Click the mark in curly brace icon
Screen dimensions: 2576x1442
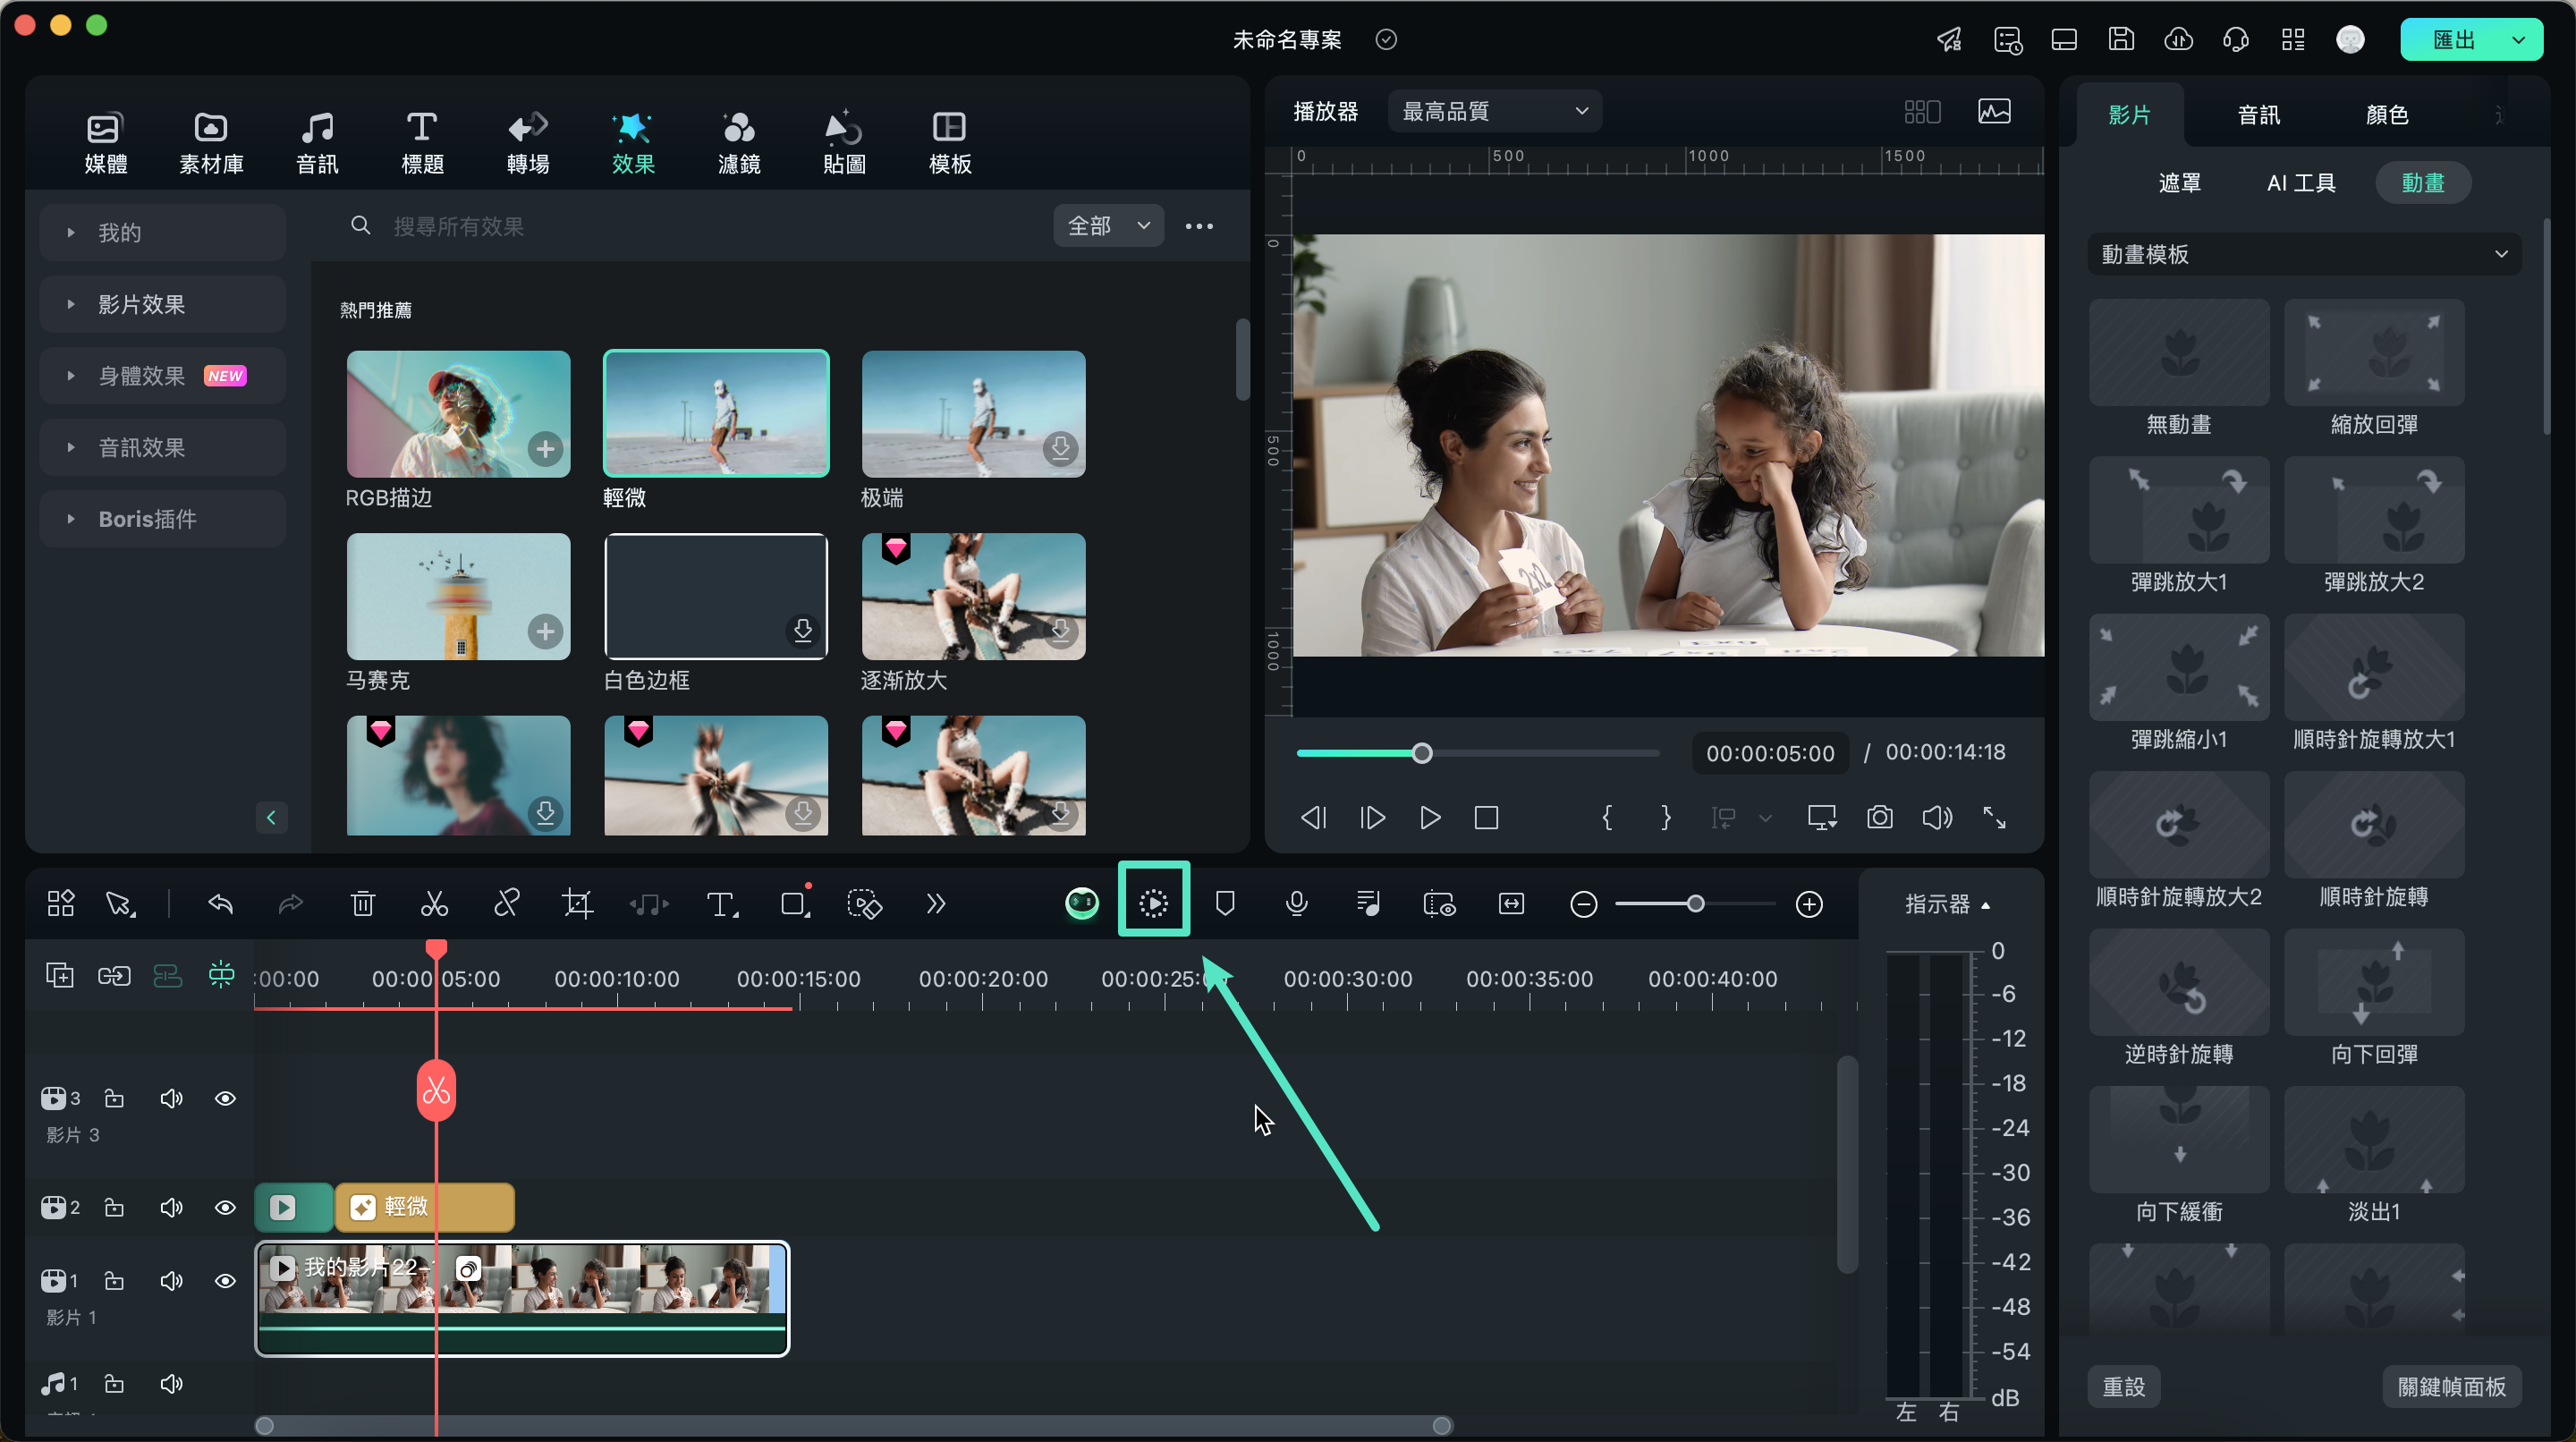[1607, 818]
